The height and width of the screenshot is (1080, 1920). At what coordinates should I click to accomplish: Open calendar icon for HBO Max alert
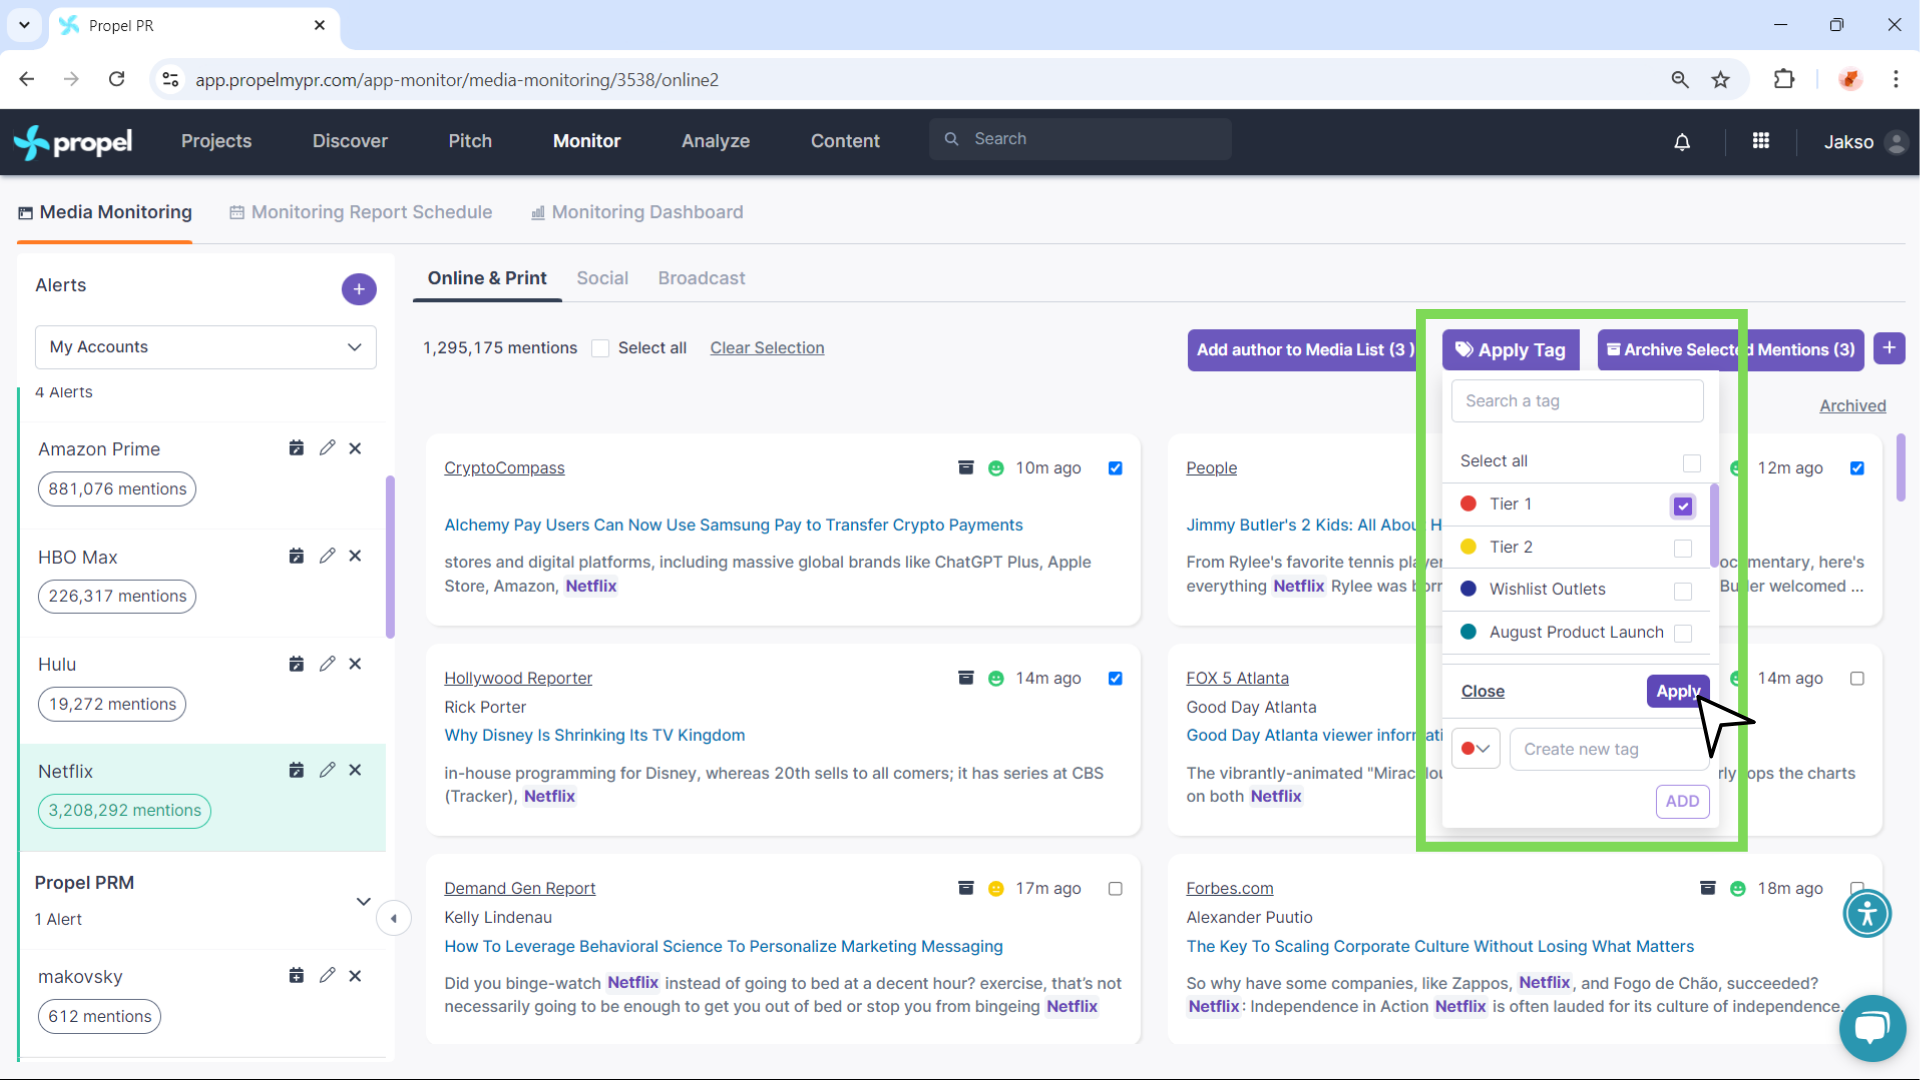click(x=296, y=556)
